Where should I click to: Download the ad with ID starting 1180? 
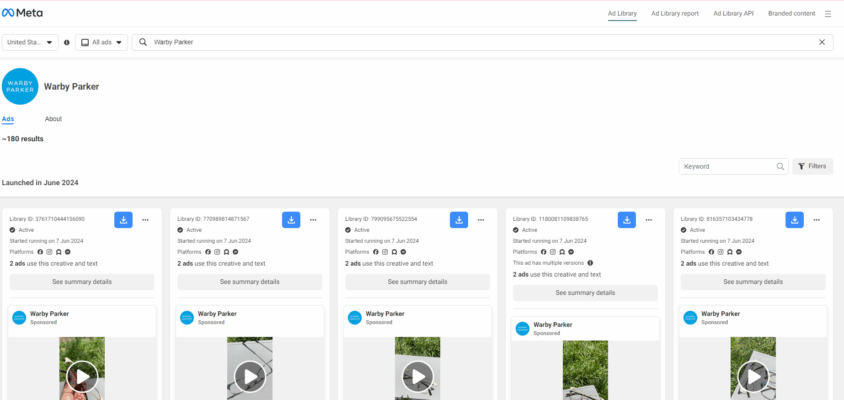click(x=627, y=220)
